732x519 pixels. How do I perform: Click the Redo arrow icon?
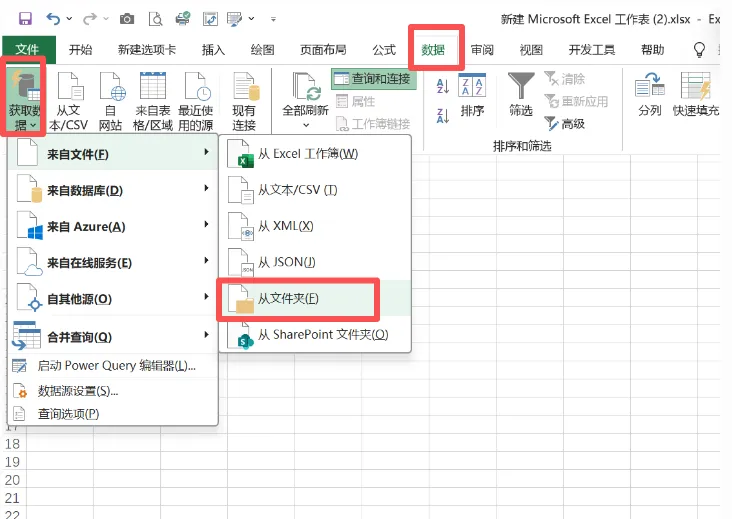89,19
